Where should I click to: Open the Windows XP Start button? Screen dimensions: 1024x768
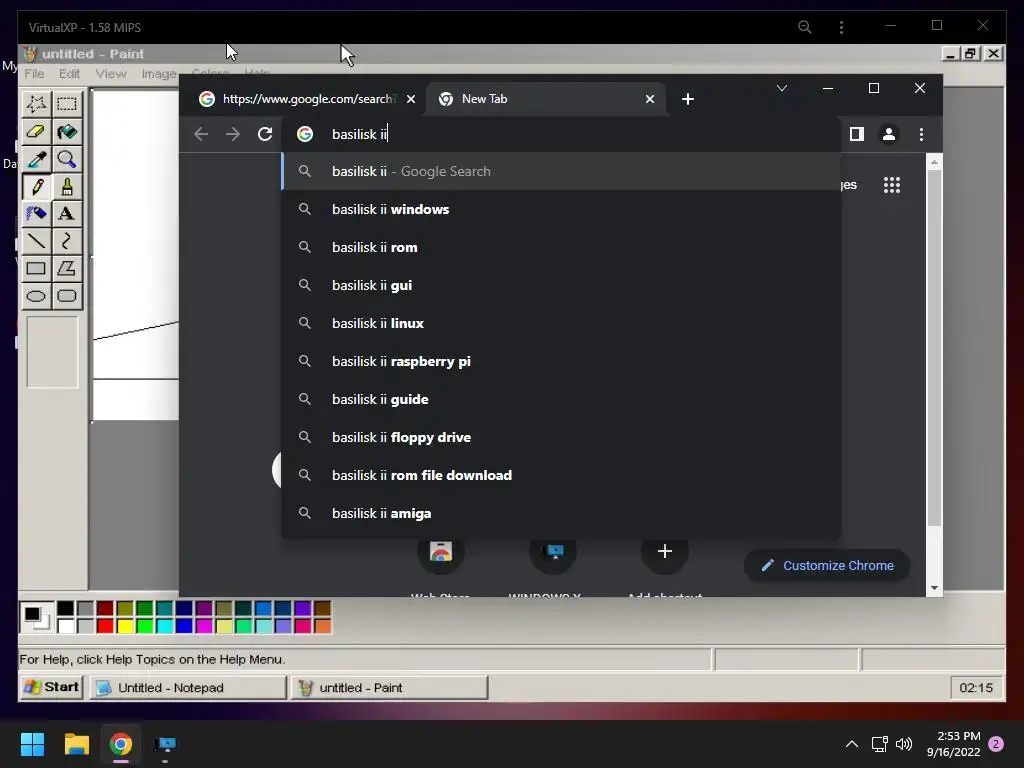pyautogui.click(x=52, y=687)
